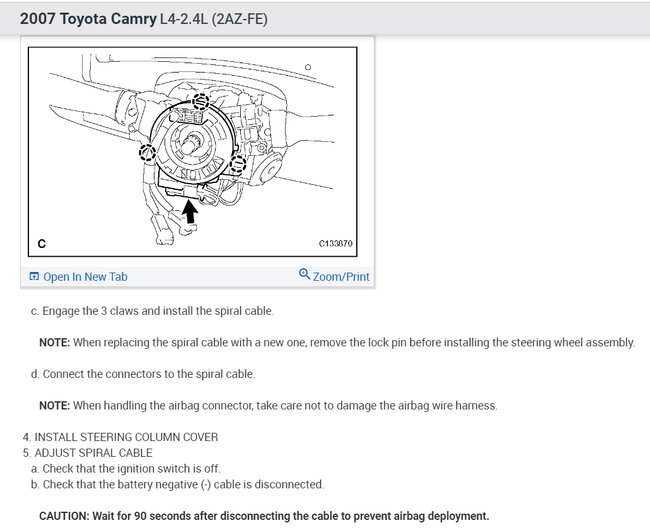Select NOTE about removing the lock pin
Viewport: 650px width, 530px height.
pyautogui.click(x=337, y=343)
